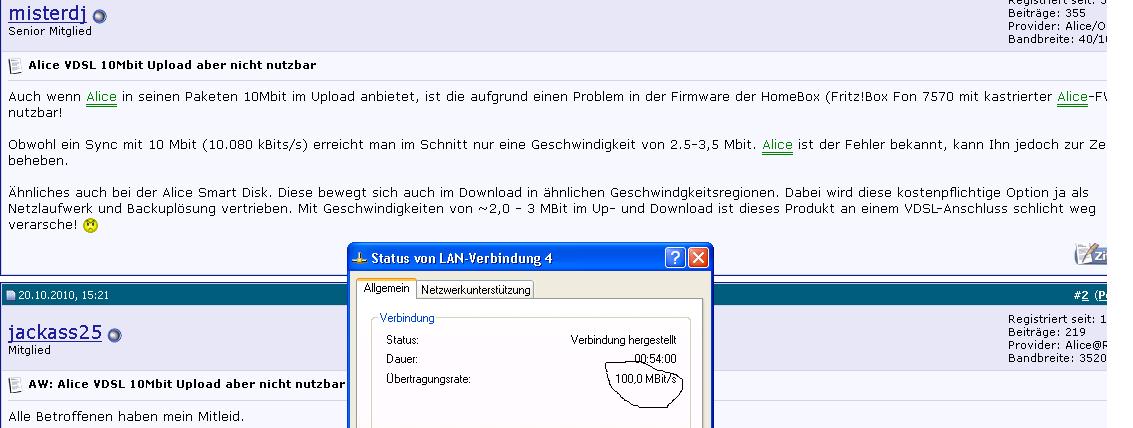This screenshot has width=1133, height=428.
Task: Click the status icon beside jackass25
Action: (x=114, y=335)
